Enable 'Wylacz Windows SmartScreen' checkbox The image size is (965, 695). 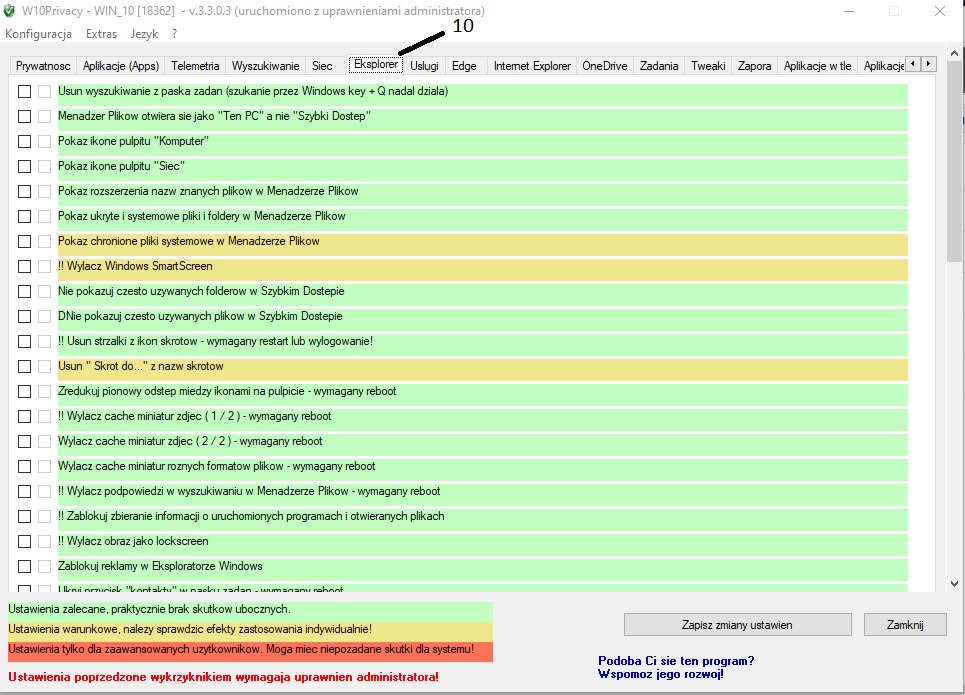click(24, 267)
